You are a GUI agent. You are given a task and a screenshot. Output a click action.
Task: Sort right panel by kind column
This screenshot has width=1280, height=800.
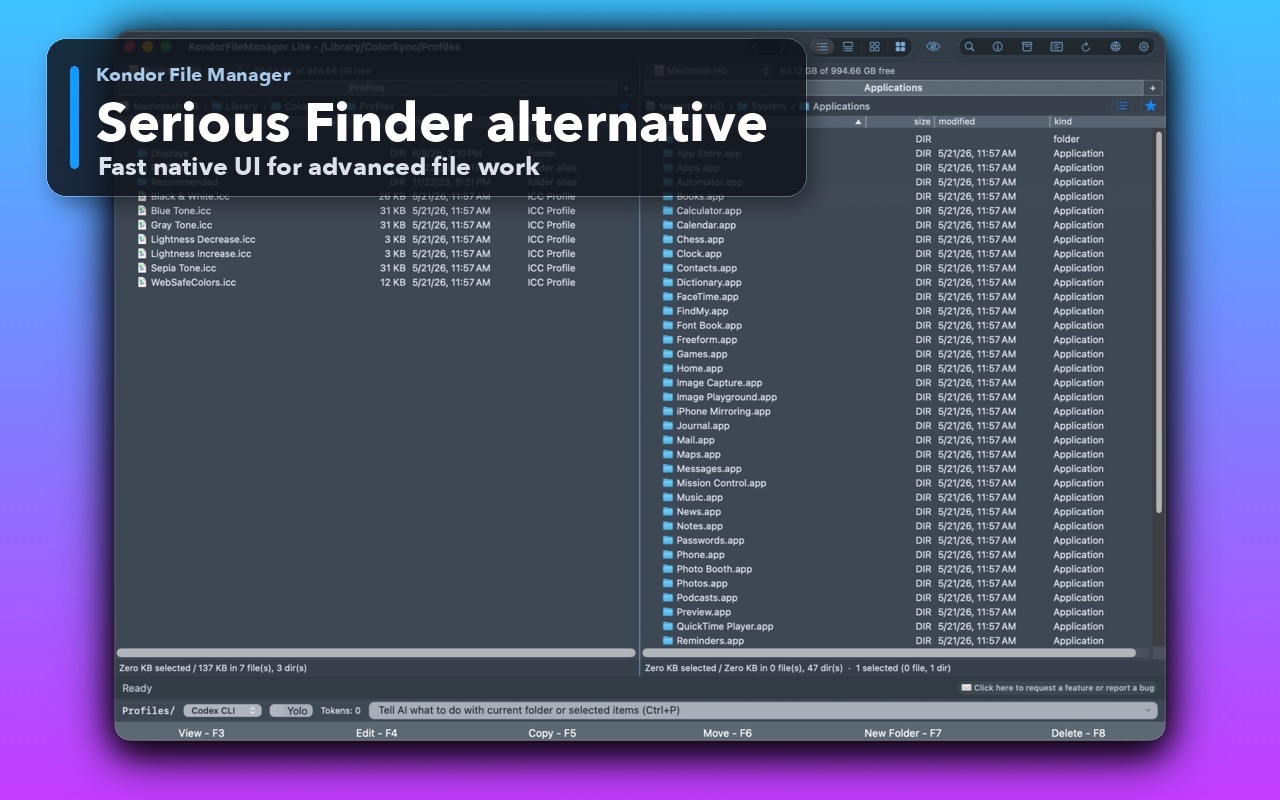1063,121
